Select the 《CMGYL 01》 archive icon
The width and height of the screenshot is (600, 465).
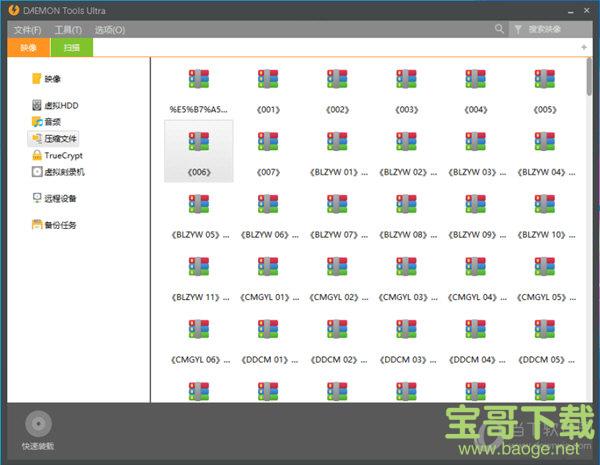pyautogui.click(x=268, y=266)
